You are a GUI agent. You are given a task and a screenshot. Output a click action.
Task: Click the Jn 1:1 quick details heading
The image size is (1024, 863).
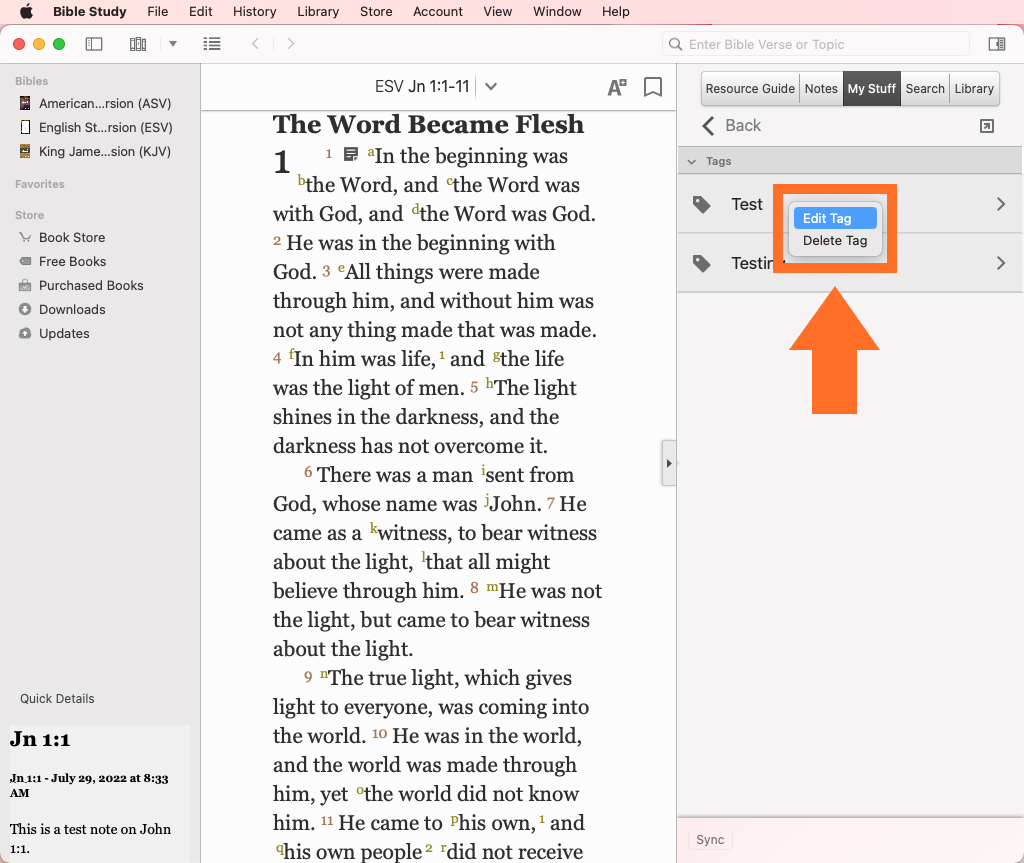(40, 739)
